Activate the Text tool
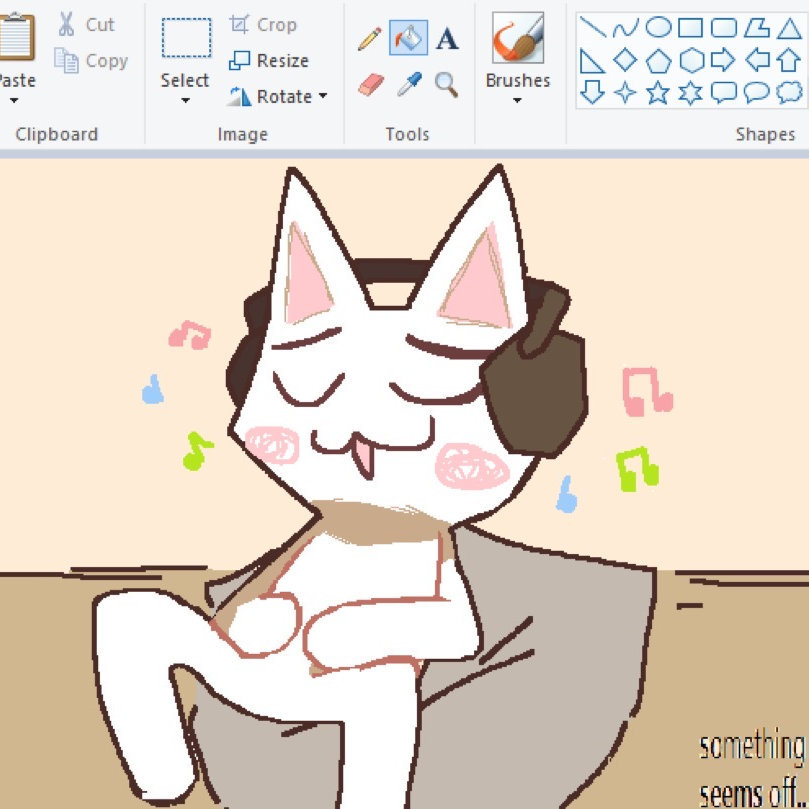809x809 pixels. [x=447, y=39]
